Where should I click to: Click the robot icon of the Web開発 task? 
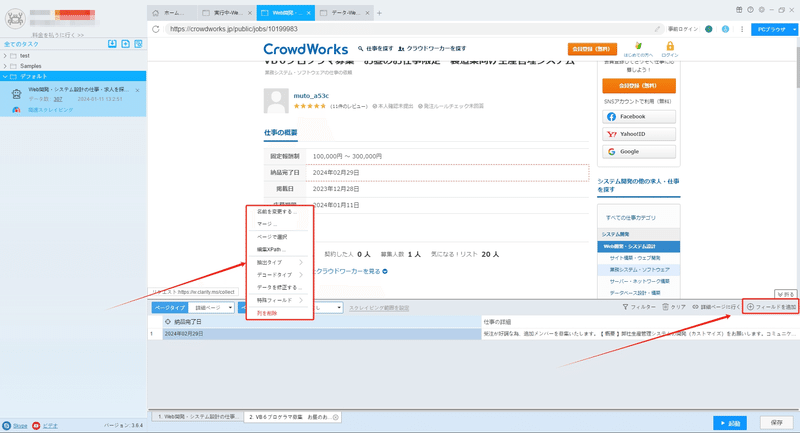16,94
